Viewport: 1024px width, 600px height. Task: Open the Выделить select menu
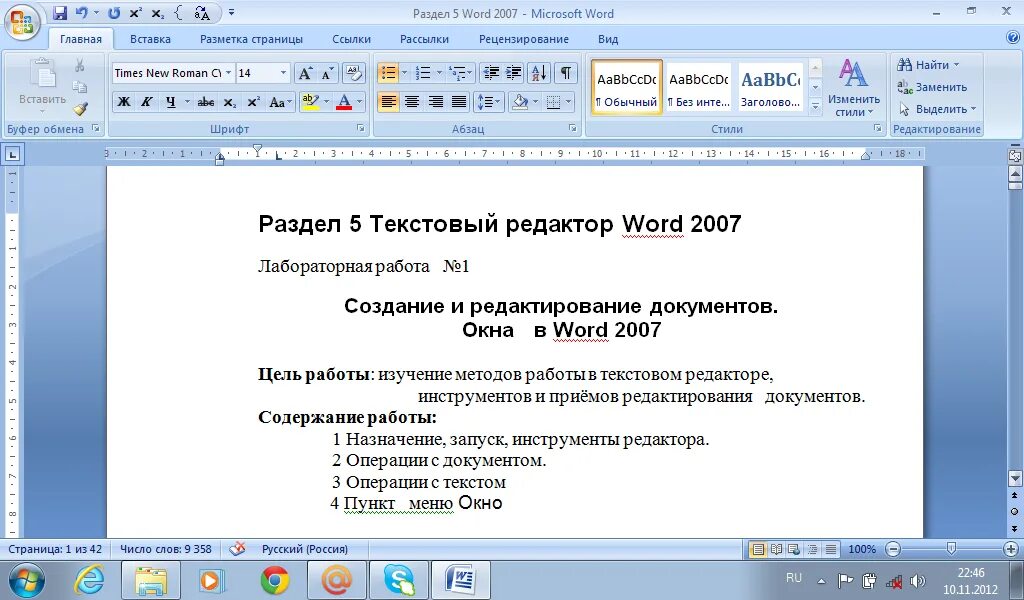click(x=937, y=109)
